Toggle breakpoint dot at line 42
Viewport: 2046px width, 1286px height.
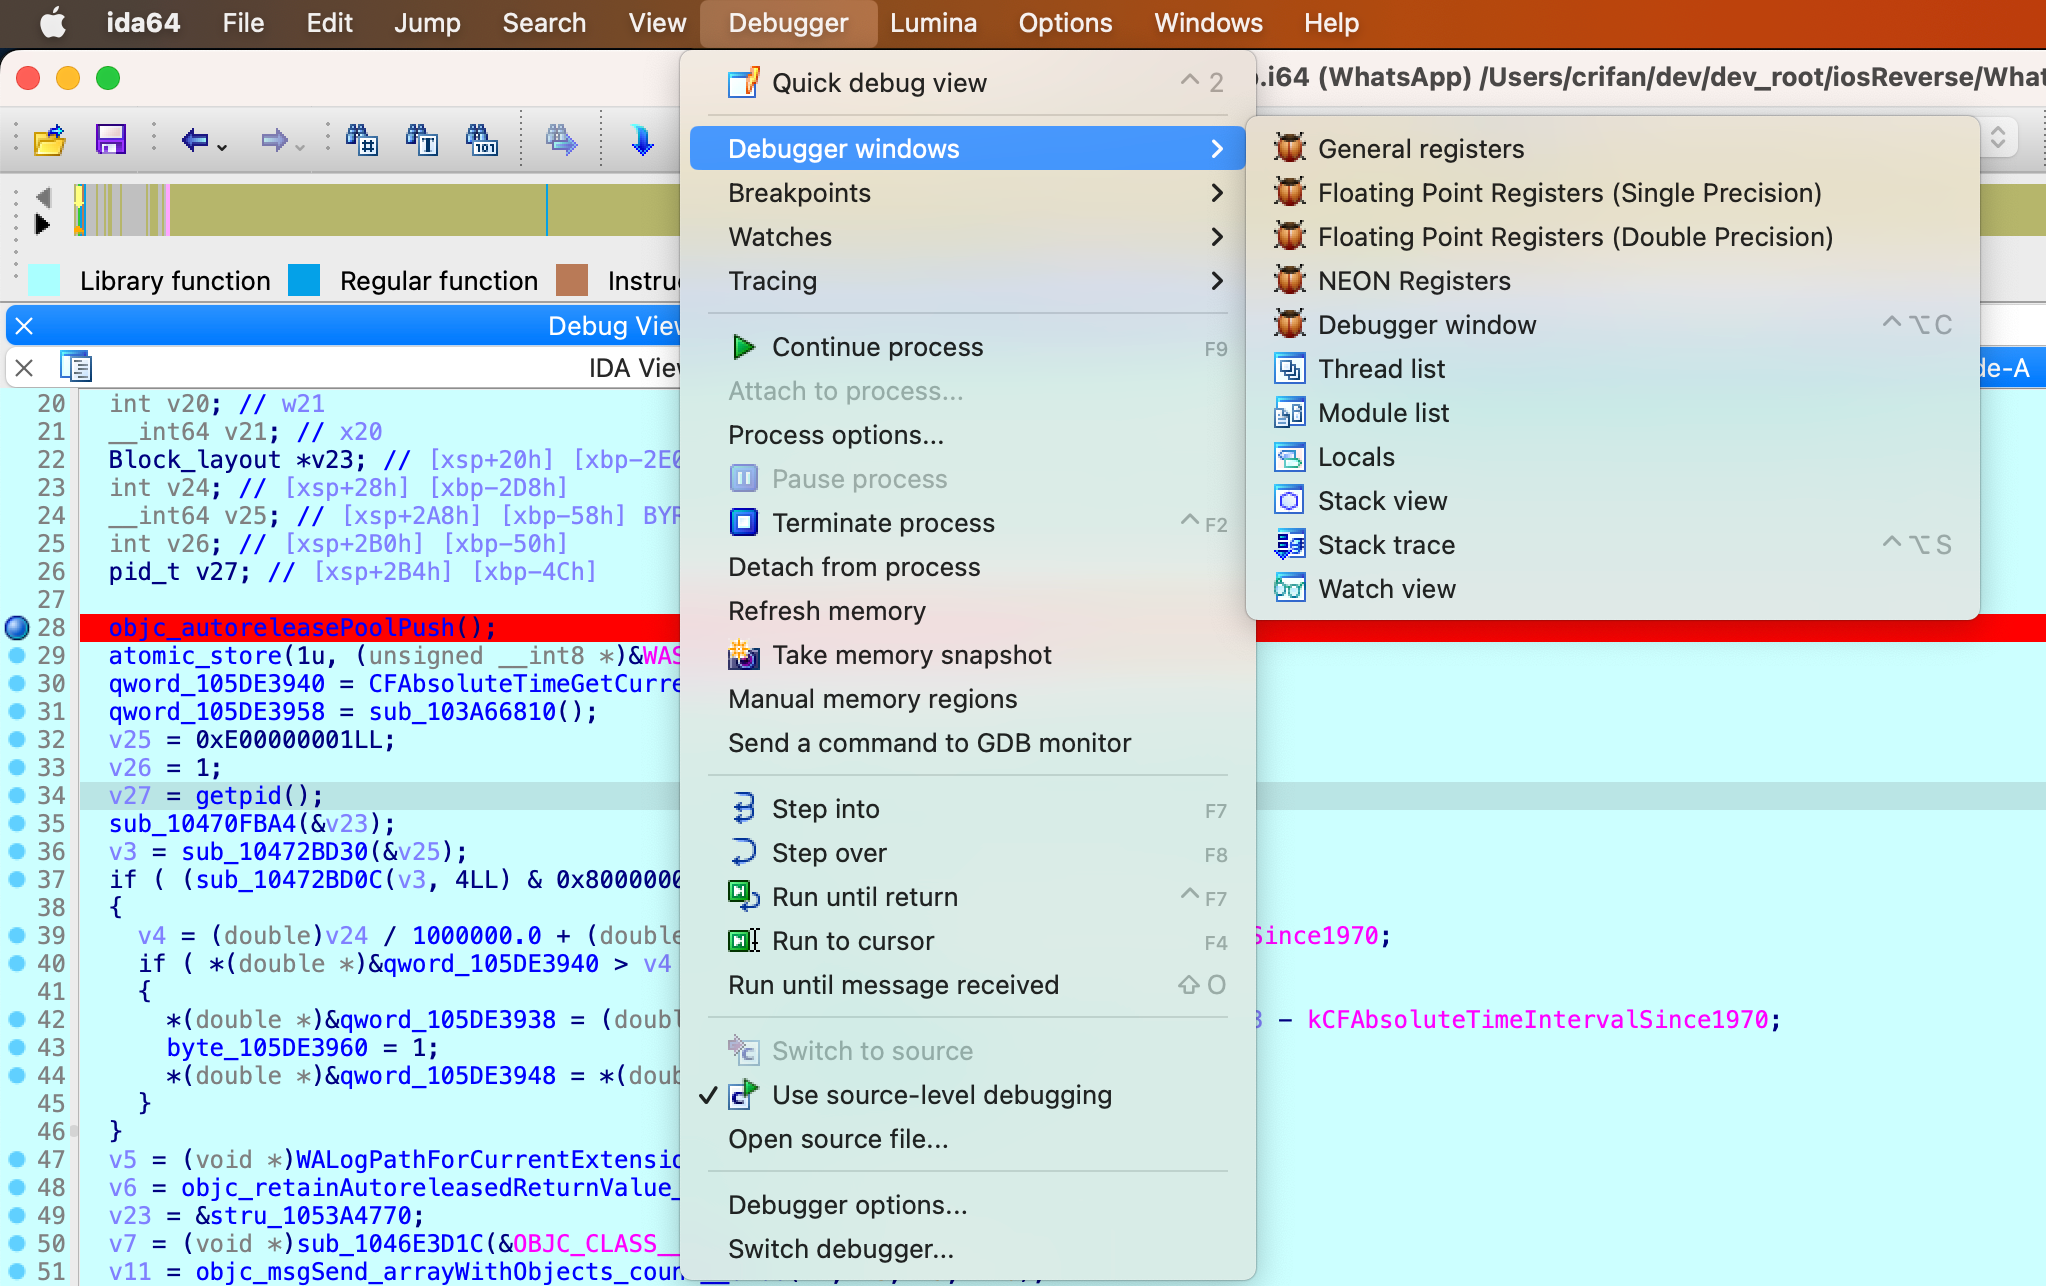[17, 1020]
